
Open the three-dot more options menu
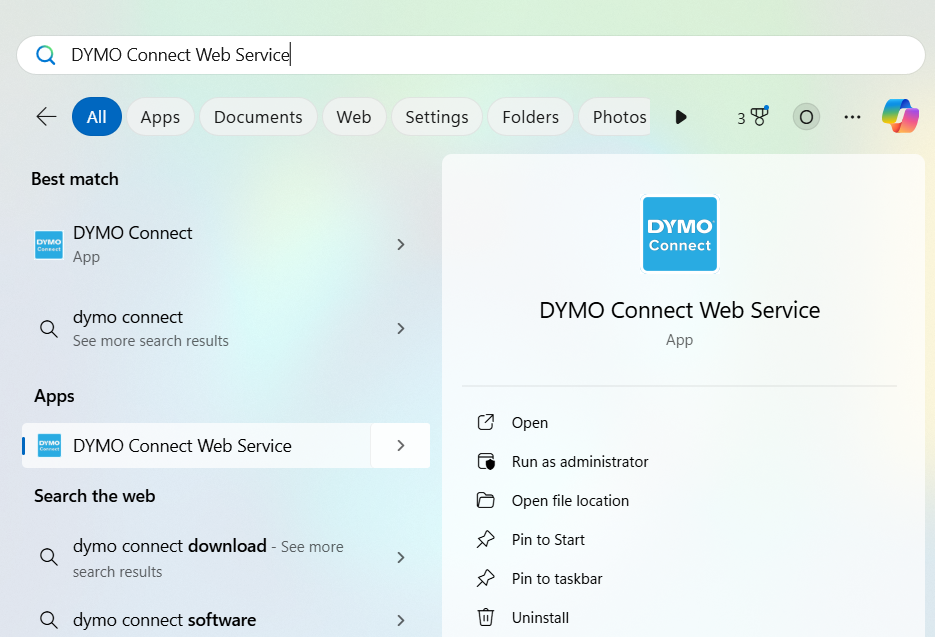pyautogui.click(x=852, y=117)
